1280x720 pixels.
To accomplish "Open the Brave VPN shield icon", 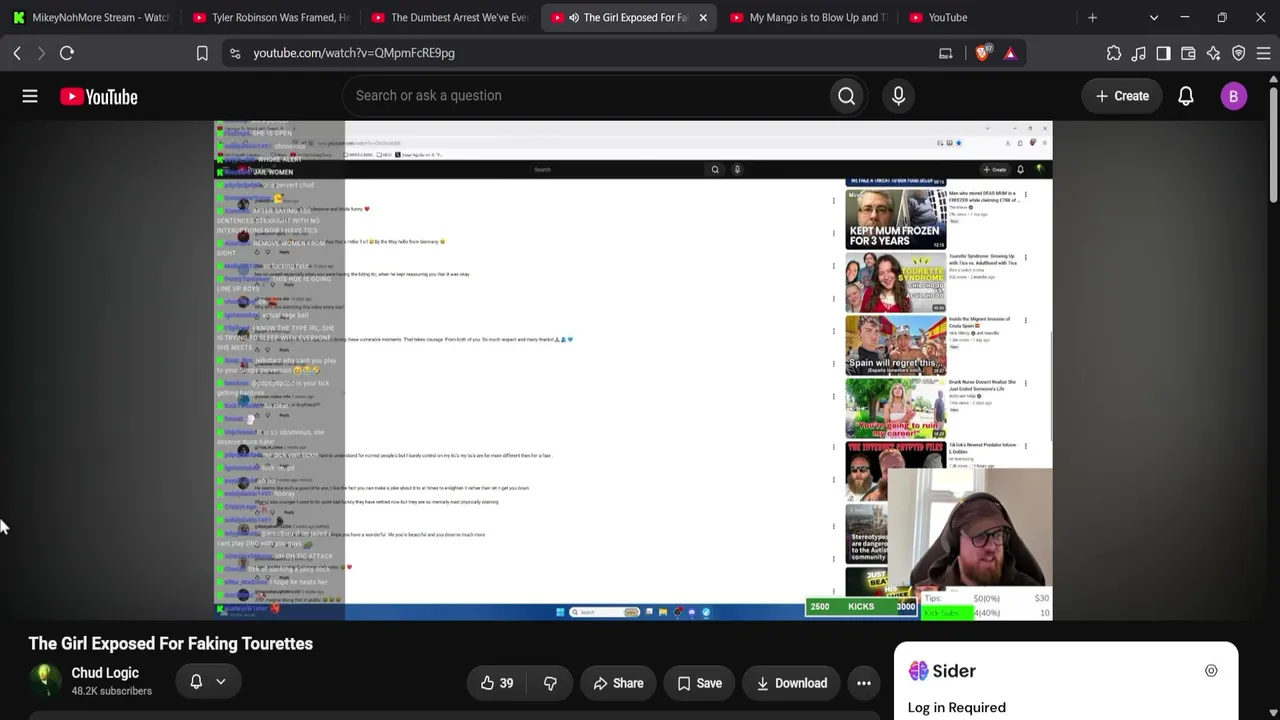I will [1238, 53].
